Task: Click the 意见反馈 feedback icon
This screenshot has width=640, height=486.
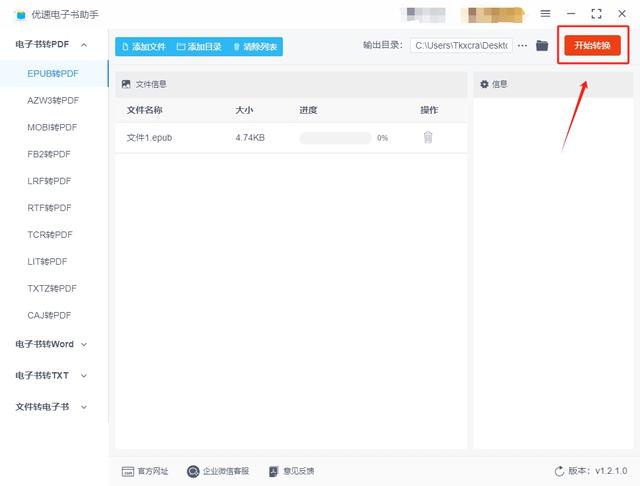Action: [x=273, y=471]
